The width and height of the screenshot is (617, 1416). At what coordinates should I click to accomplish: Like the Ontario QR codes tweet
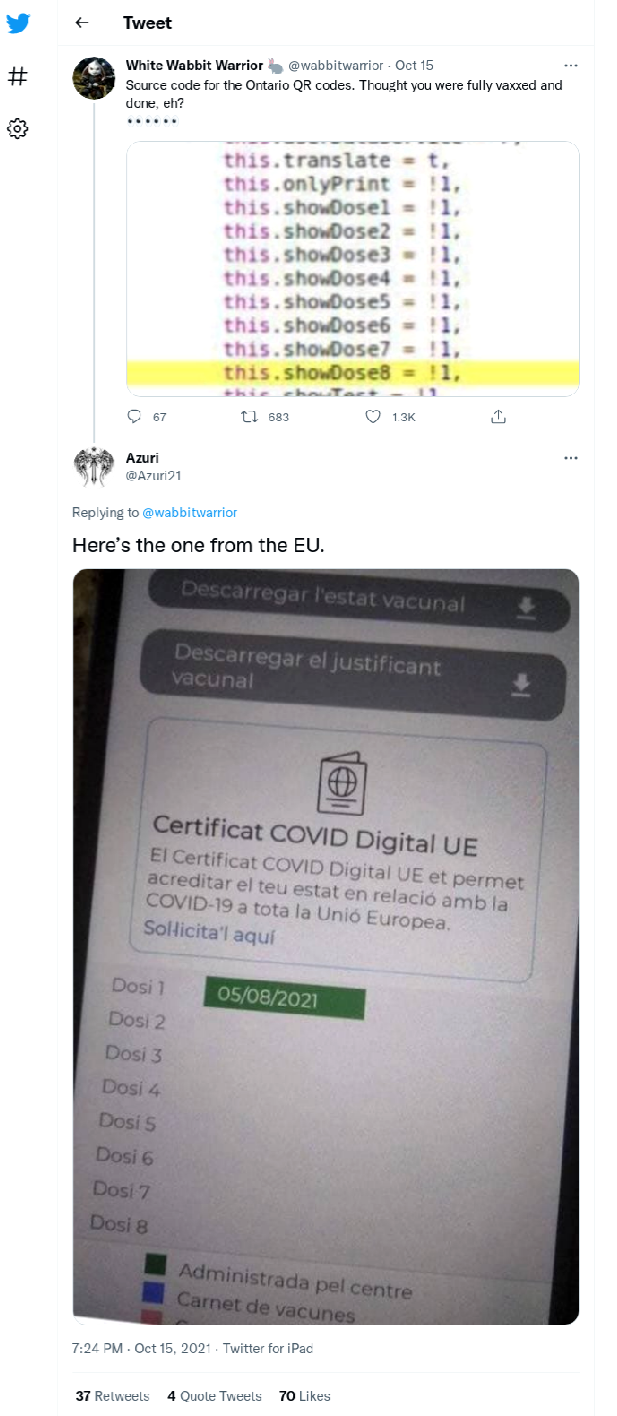click(x=373, y=416)
